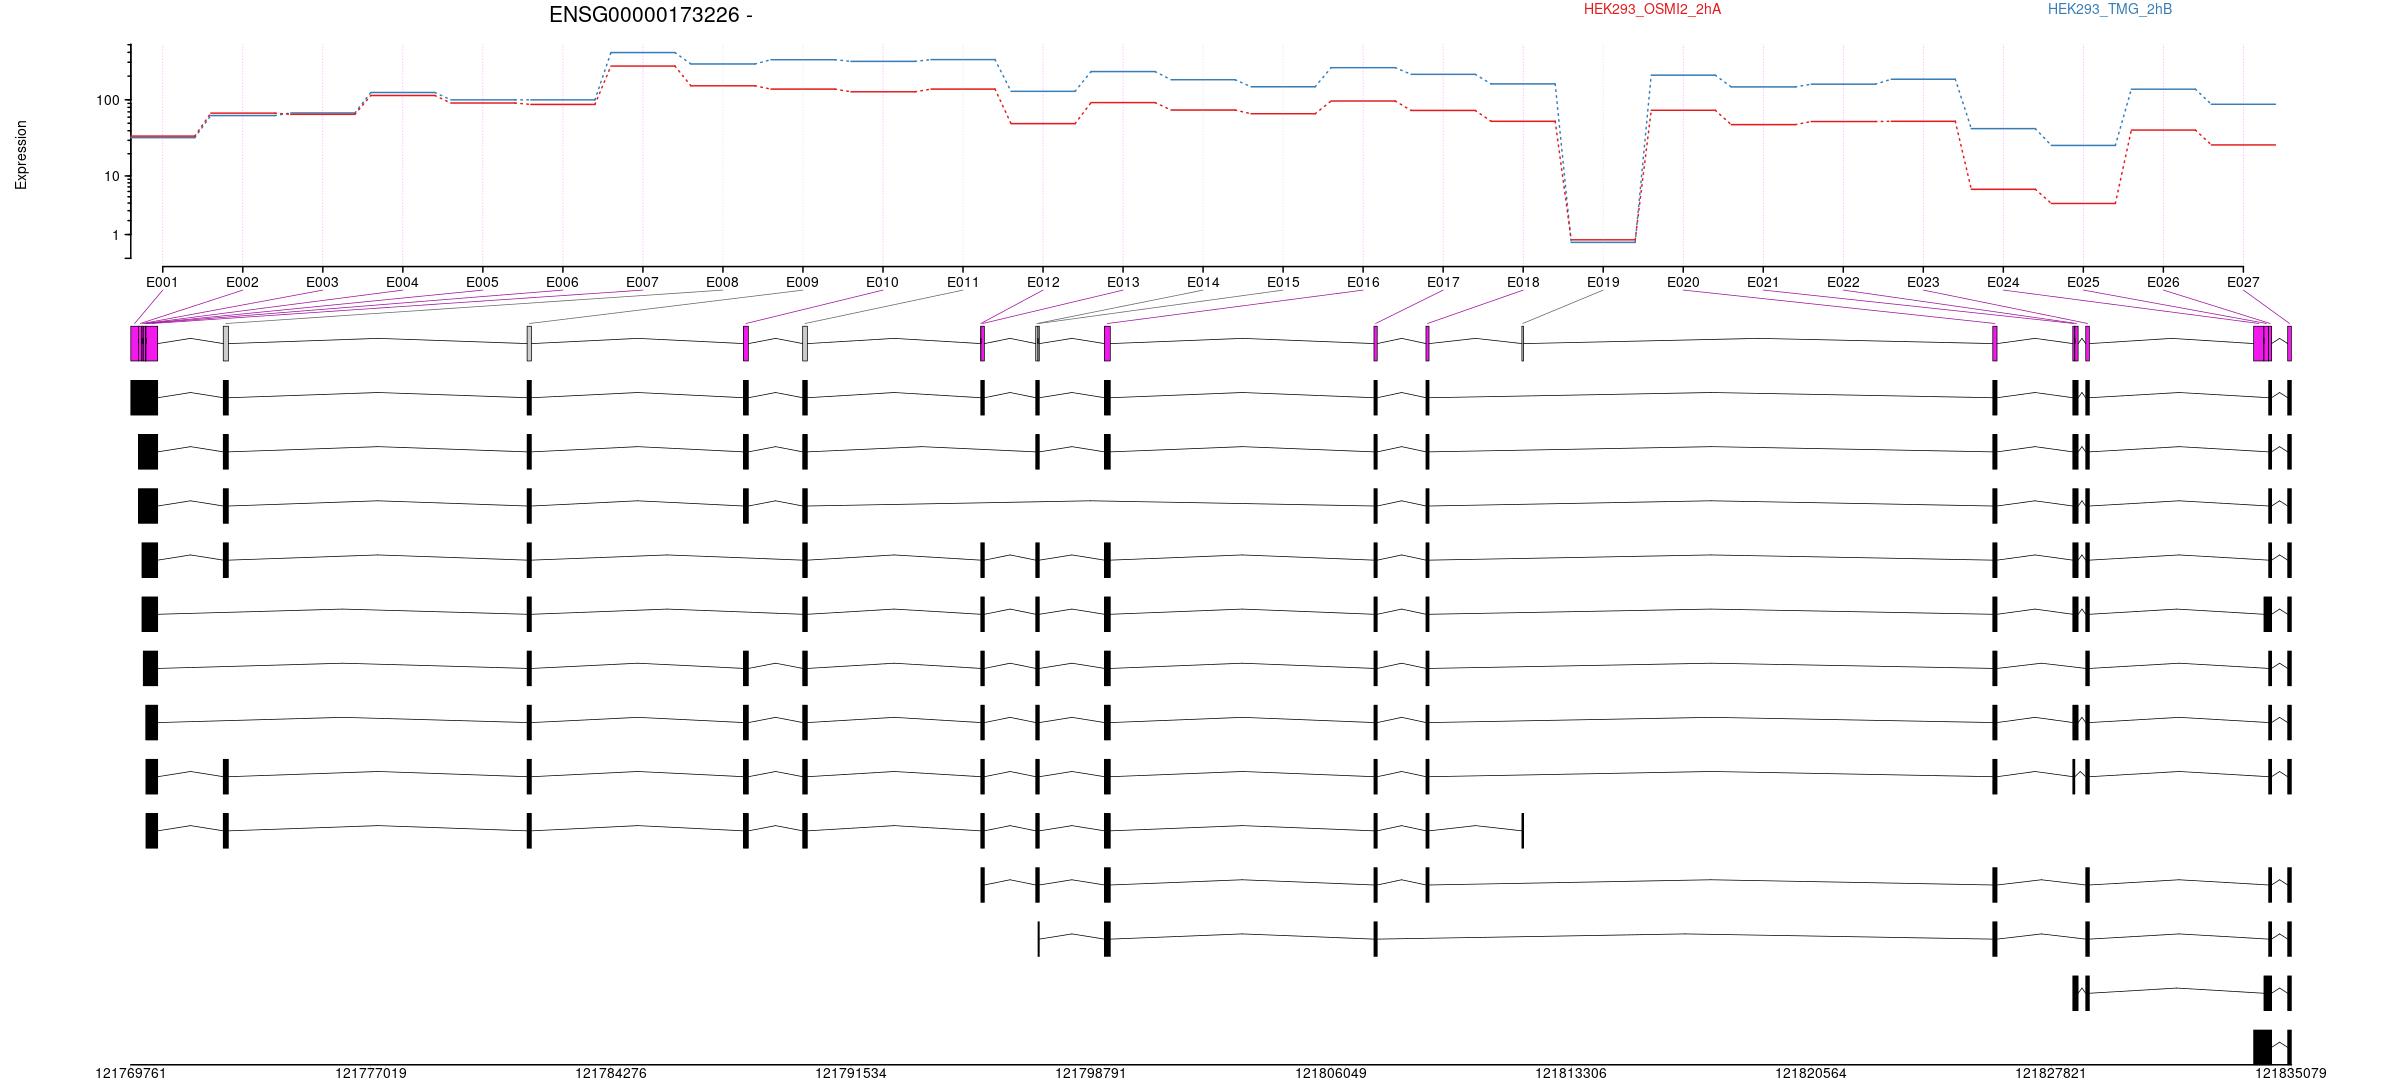Click exon label E010
Screen dimensions: 2400x1090
882,282
